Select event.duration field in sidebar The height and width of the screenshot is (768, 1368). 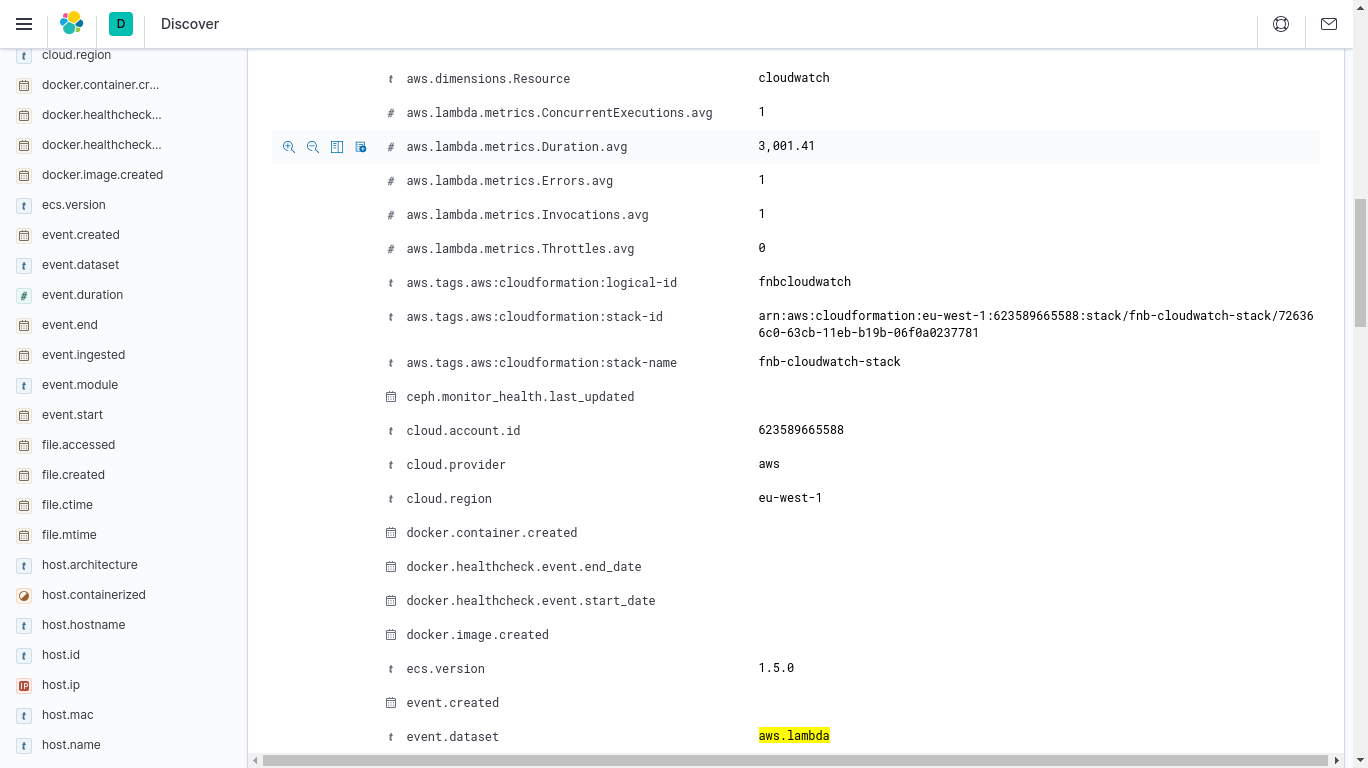click(x=82, y=295)
